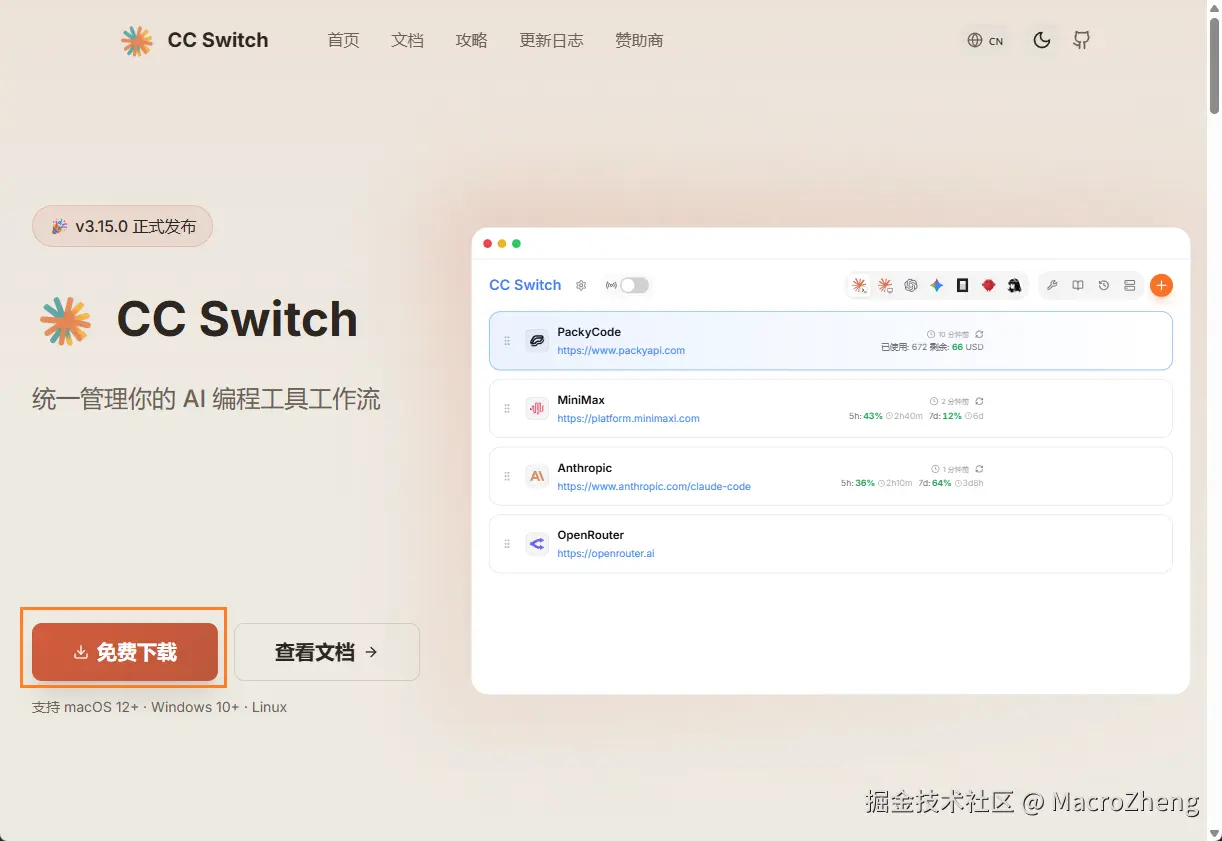Select the black square app icon
Image resolution: width=1222 pixels, height=841 pixels.
coord(962,285)
